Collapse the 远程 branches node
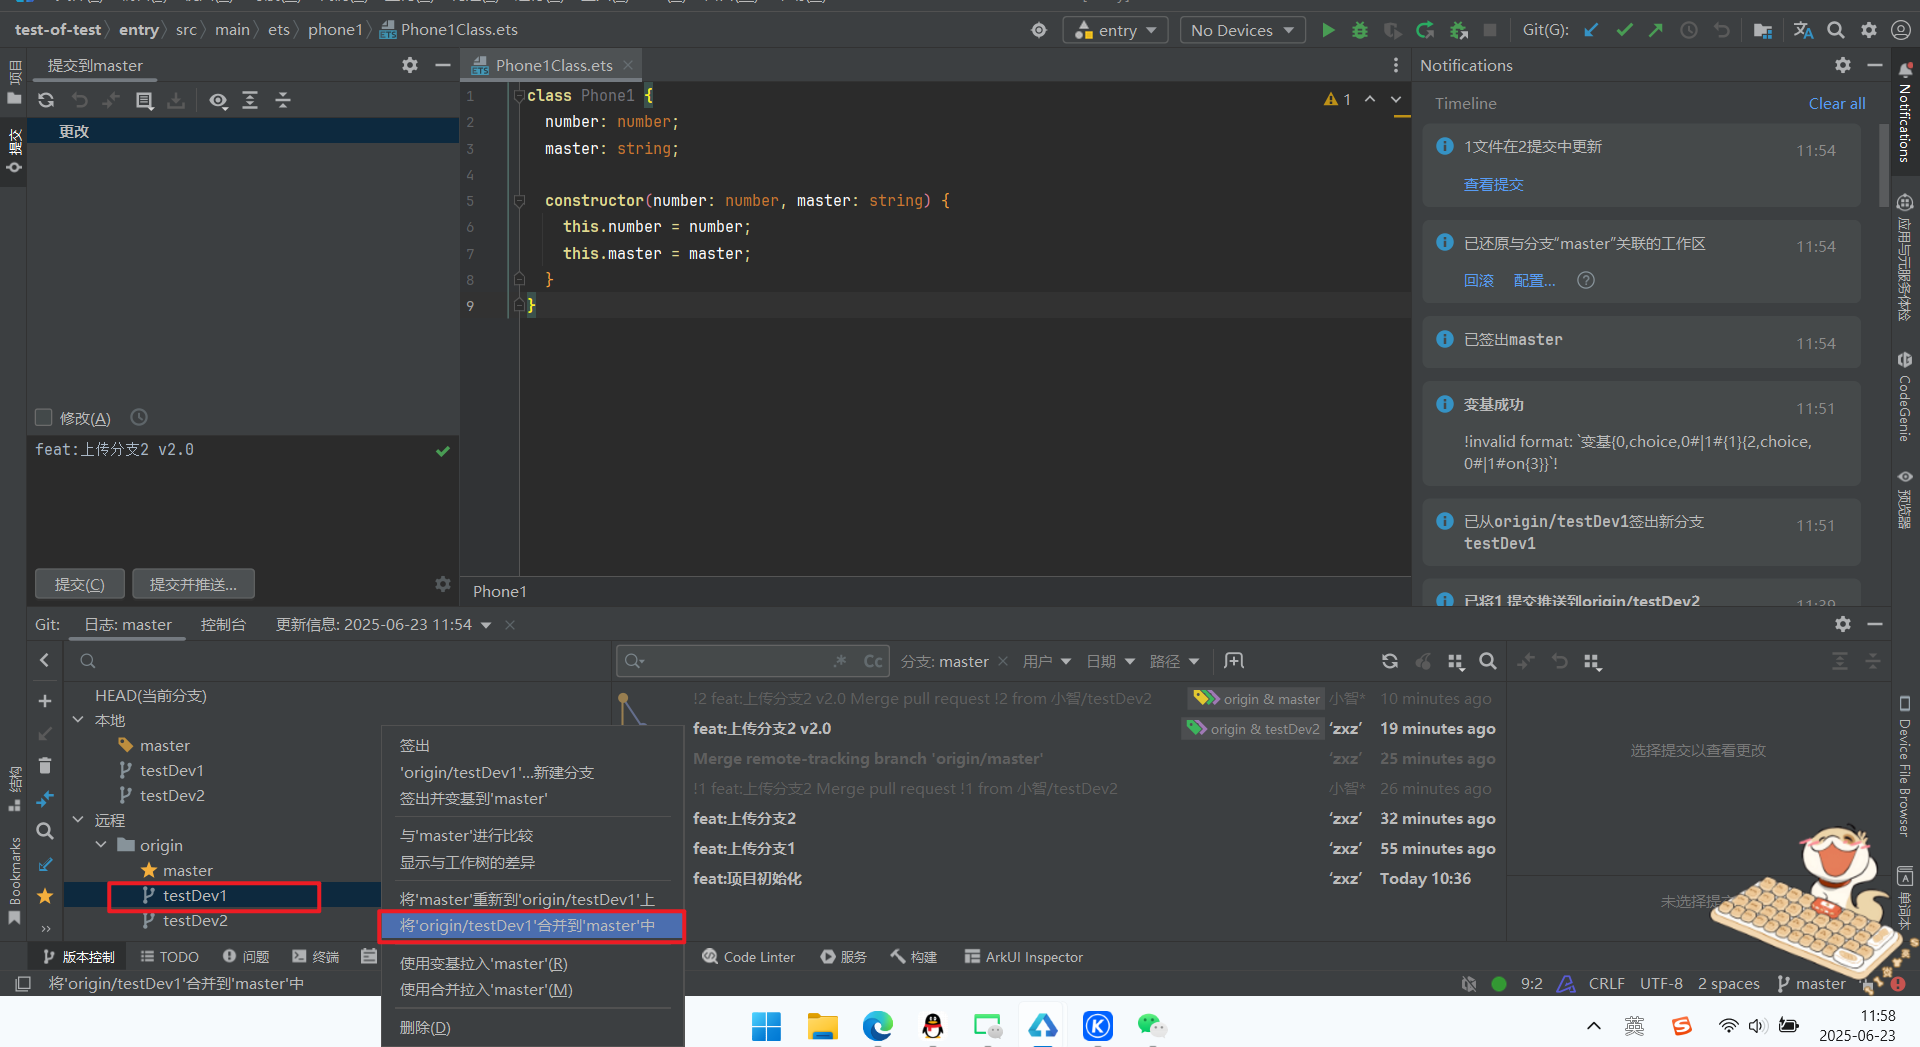The height and width of the screenshot is (1047, 1920). click(79, 820)
